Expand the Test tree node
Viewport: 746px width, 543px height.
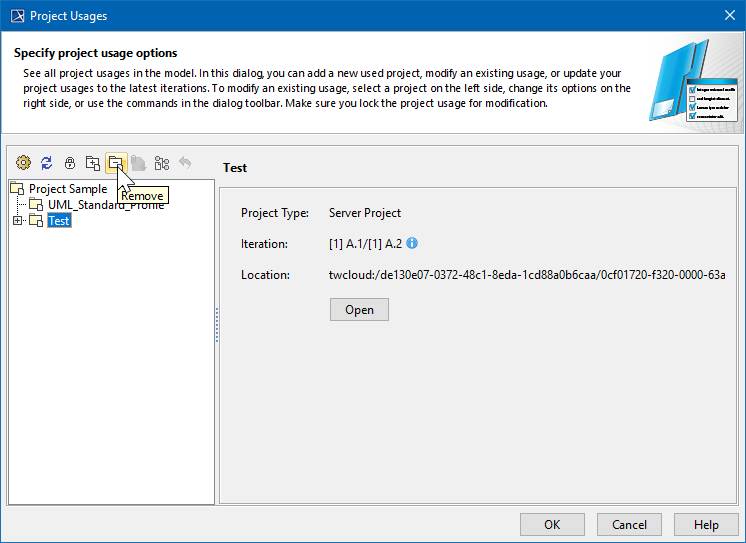[17, 221]
